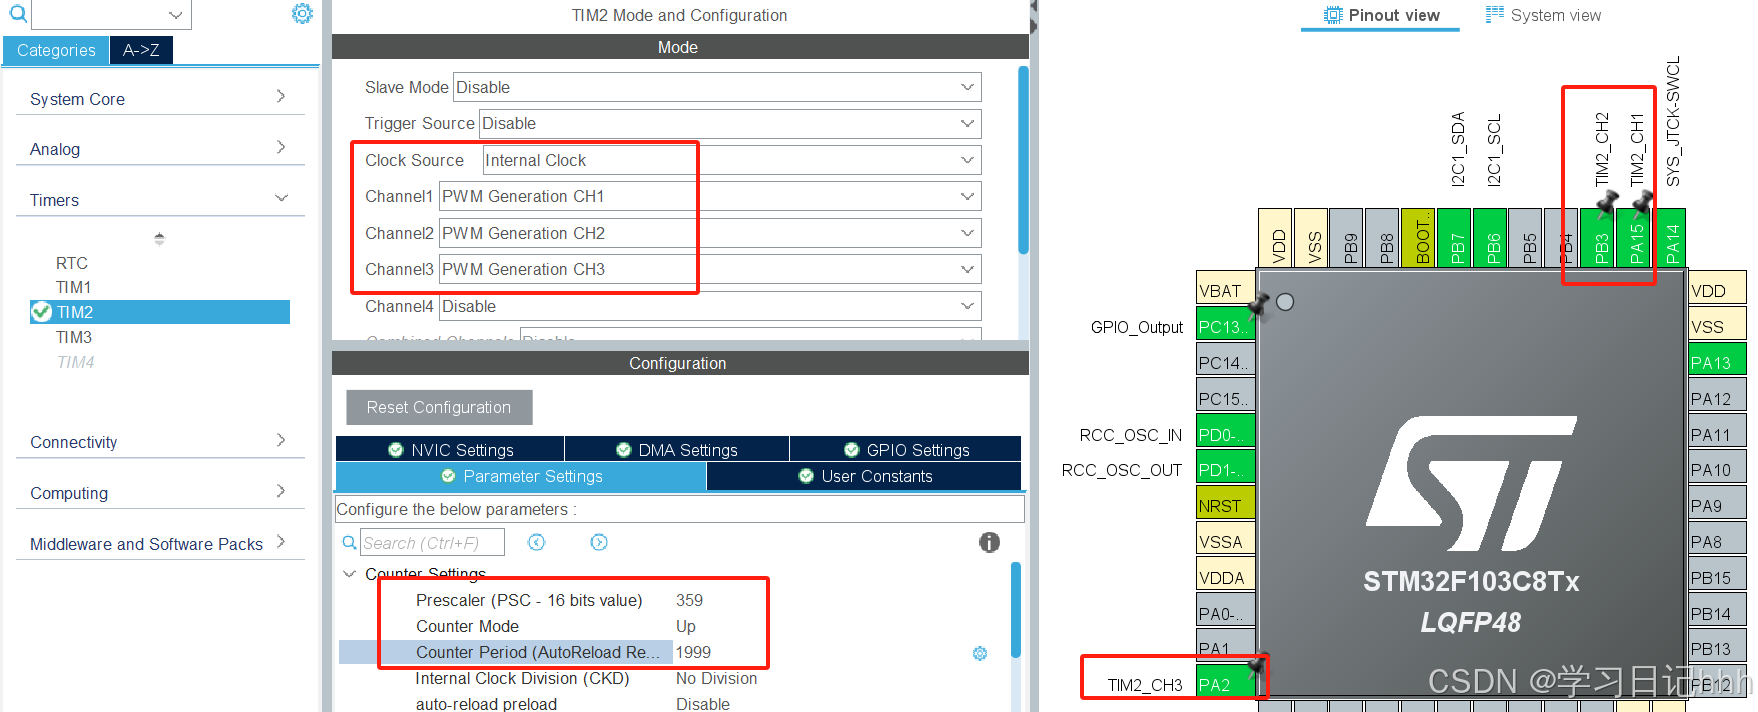Click the Counter Period value 1999

click(693, 652)
